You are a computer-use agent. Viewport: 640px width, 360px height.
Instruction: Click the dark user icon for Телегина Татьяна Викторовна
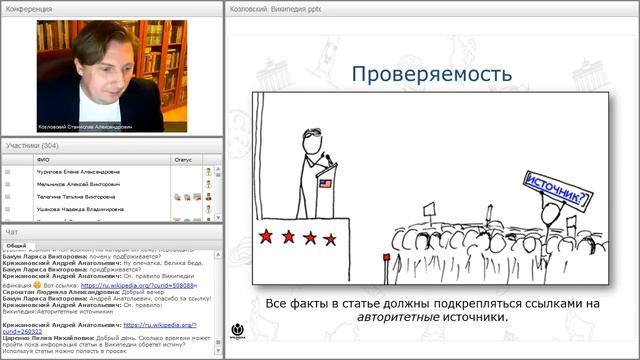(x=208, y=197)
